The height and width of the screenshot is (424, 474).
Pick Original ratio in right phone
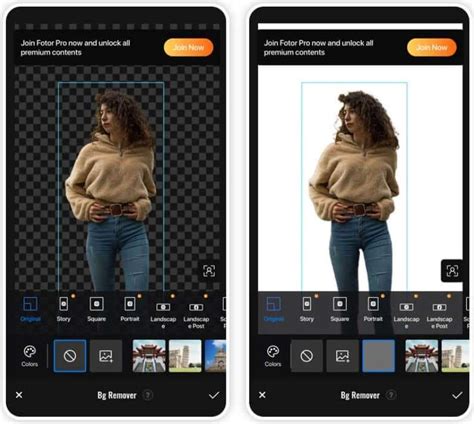274,309
